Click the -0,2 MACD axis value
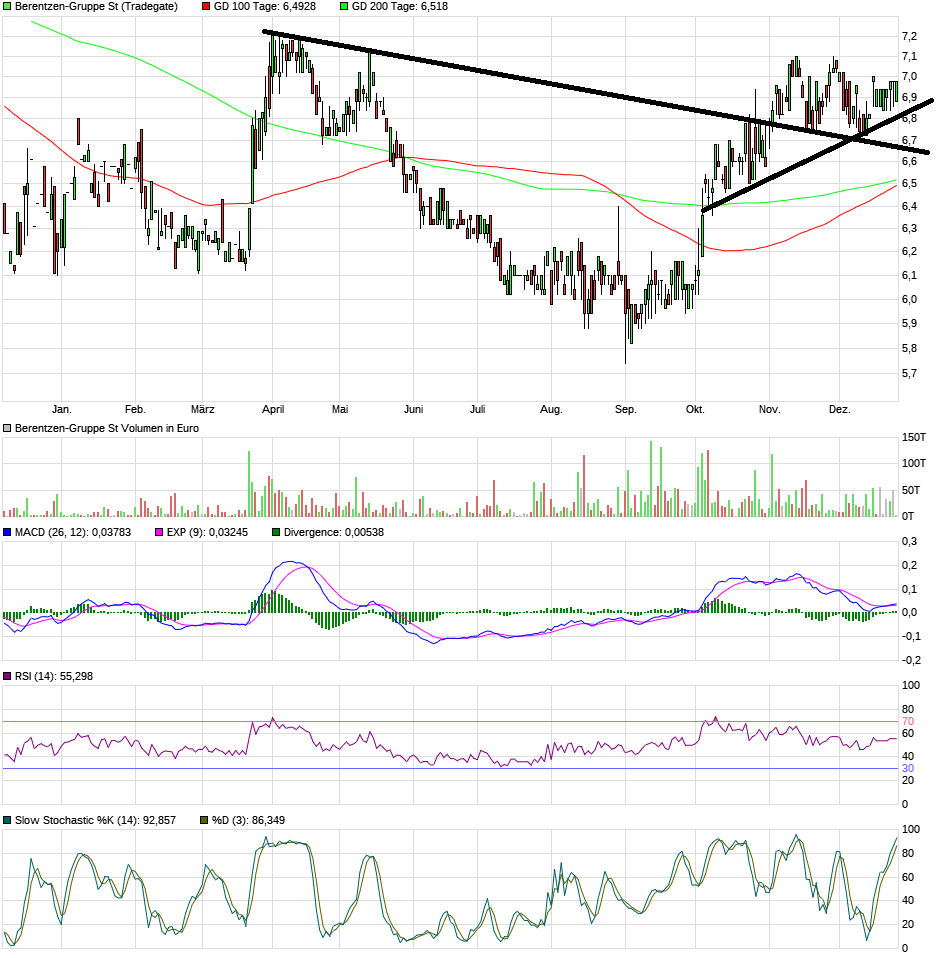Viewport: 940px width, 958px height. pos(911,660)
